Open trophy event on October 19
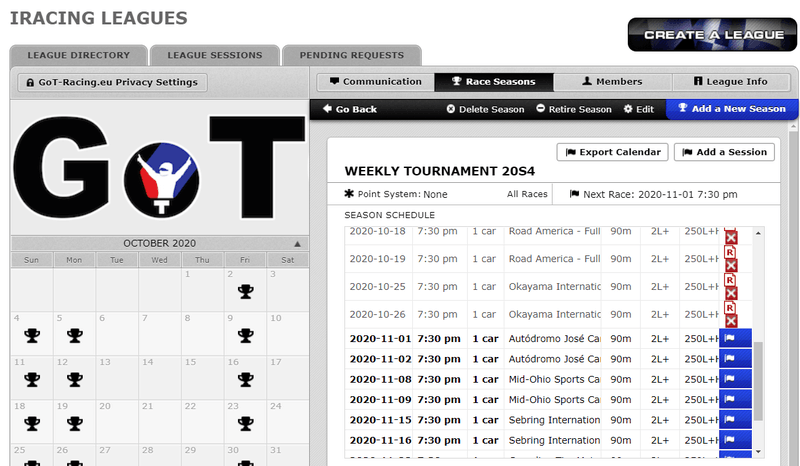The image size is (800, 466). (74, 423)
